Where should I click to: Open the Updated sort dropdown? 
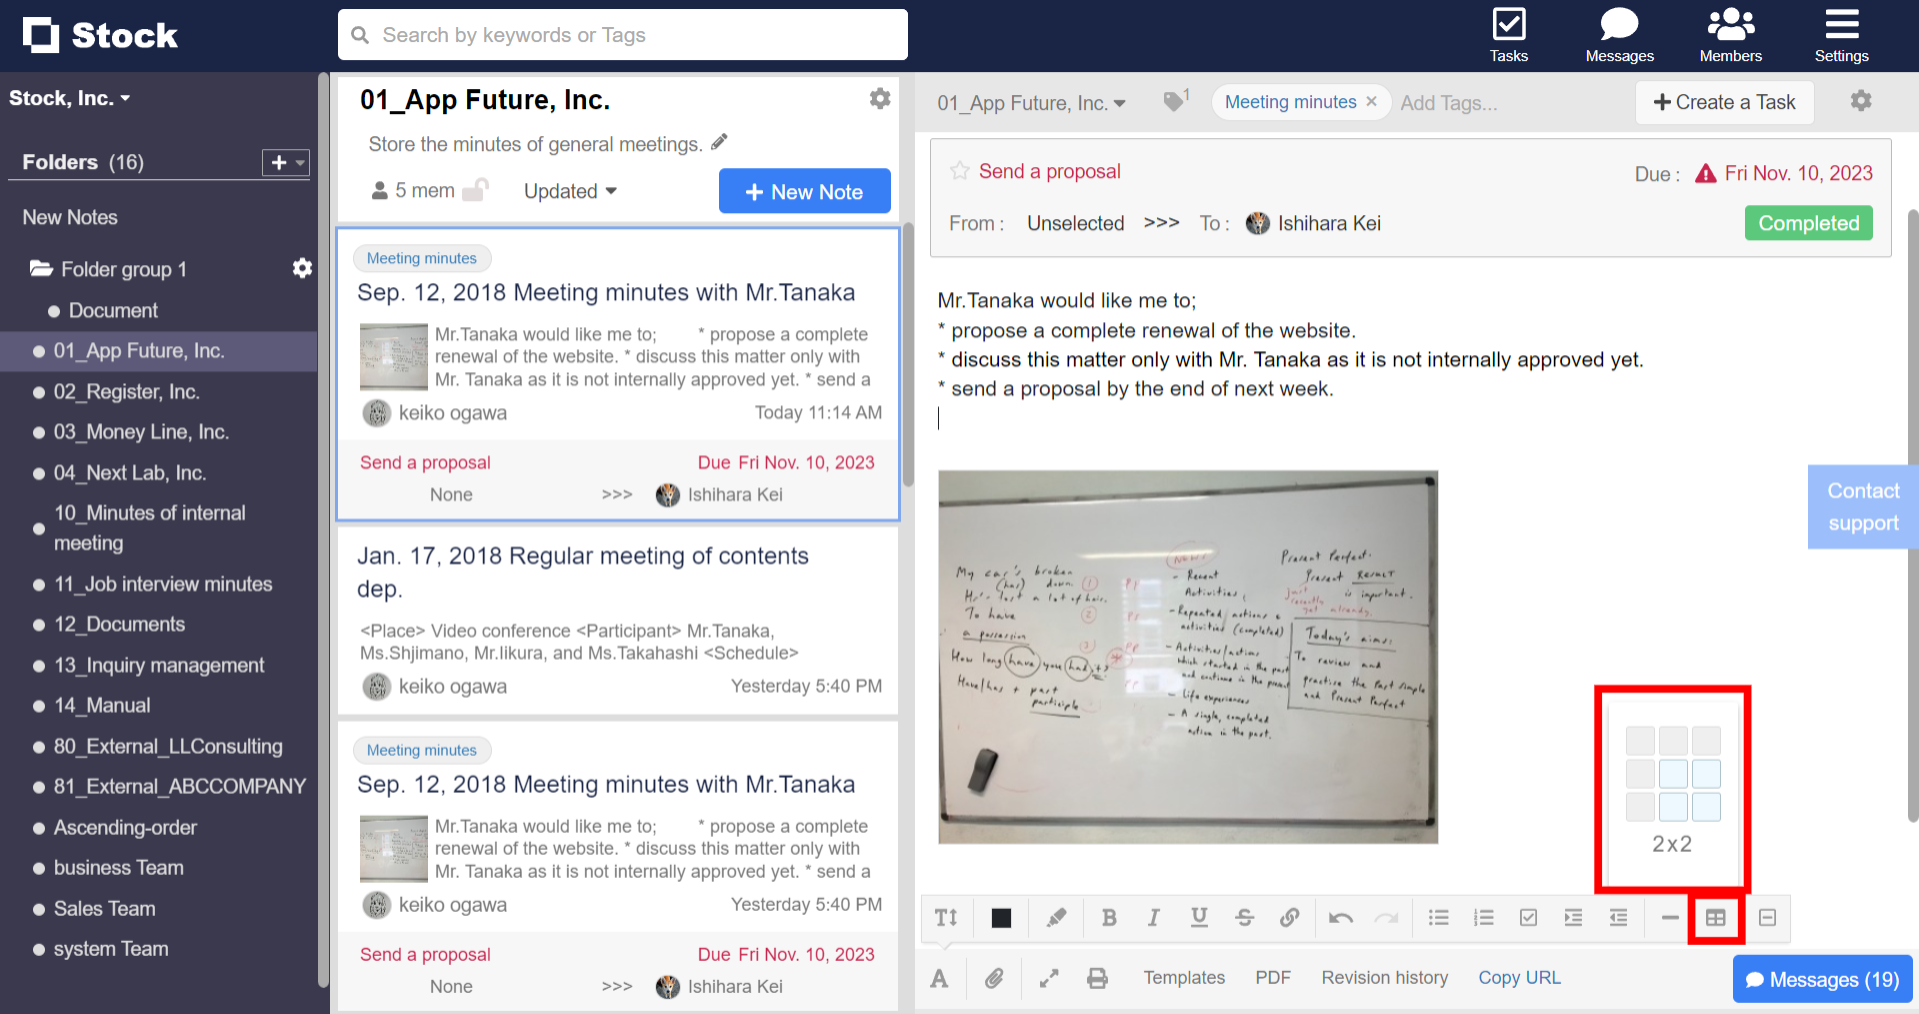(x=570, y=191)
